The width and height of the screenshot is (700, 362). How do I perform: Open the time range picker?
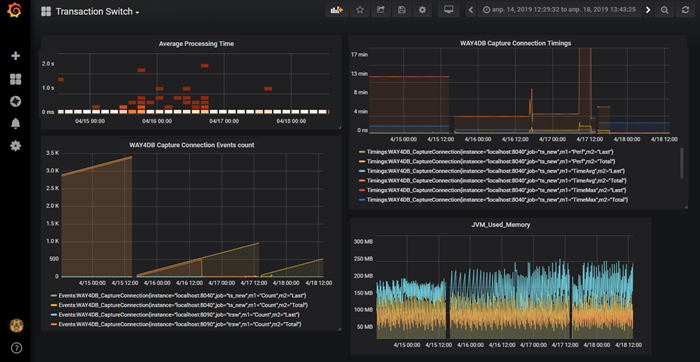coord(559,10)
